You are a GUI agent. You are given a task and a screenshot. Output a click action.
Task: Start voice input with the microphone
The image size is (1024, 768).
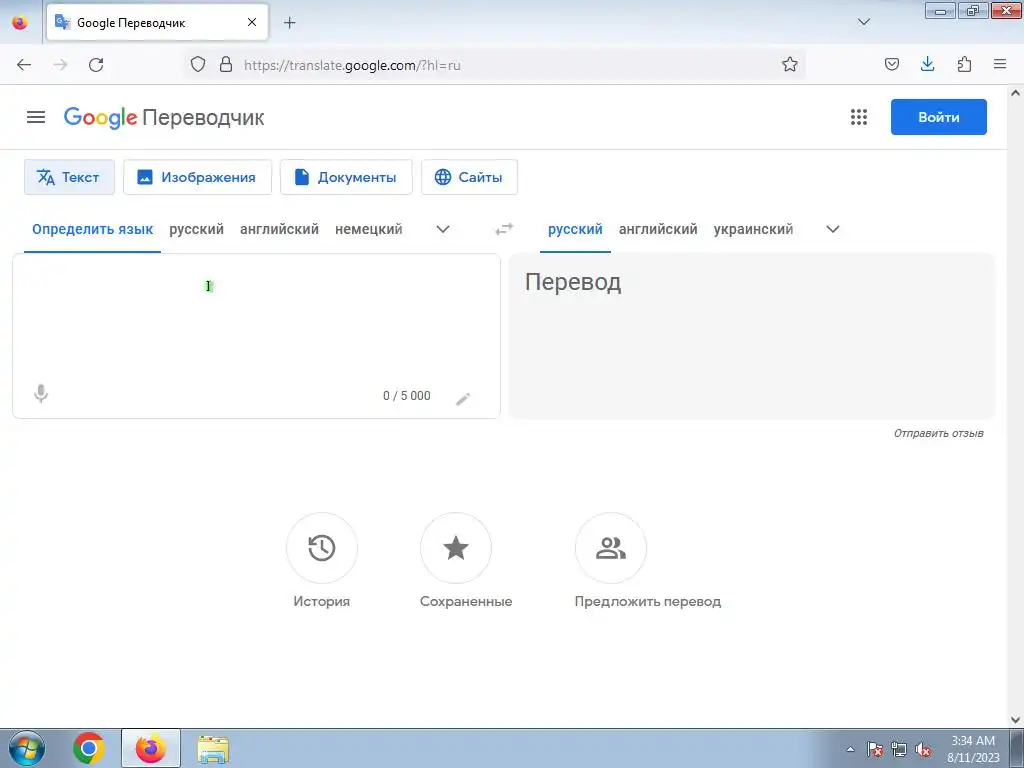40,394
